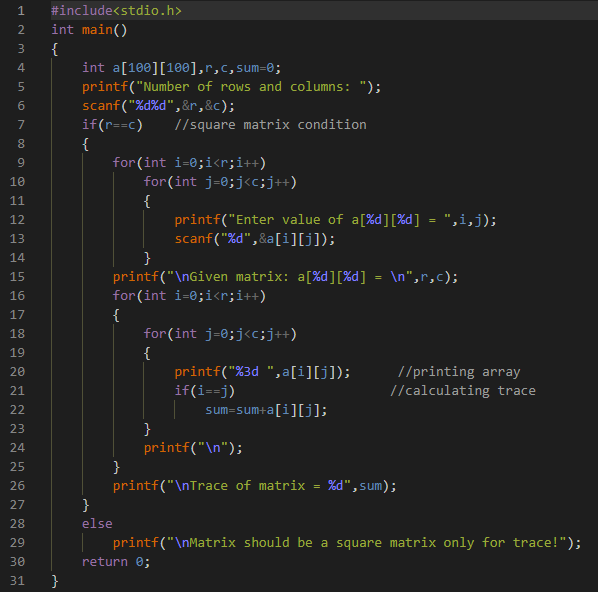Click the Enter value of a[%d][%d] string
The width and height of the screenshot is (598, 592).
pos(339,220)
